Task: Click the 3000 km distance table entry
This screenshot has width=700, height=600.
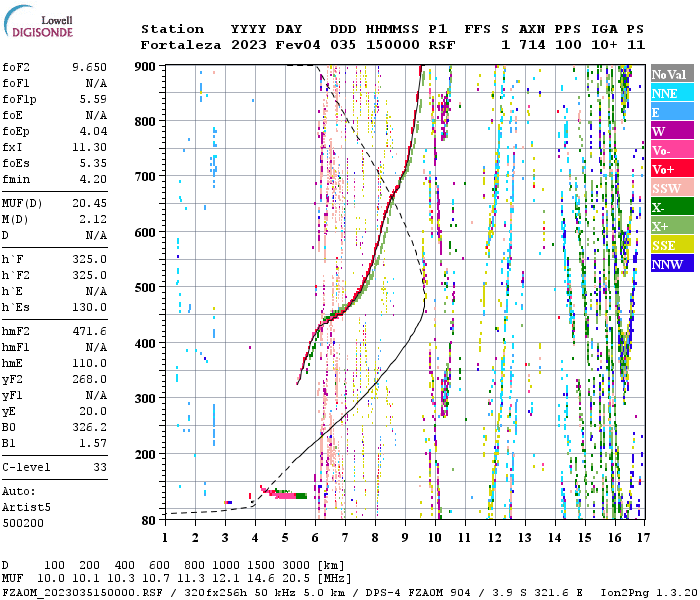Action: point(296,565)
